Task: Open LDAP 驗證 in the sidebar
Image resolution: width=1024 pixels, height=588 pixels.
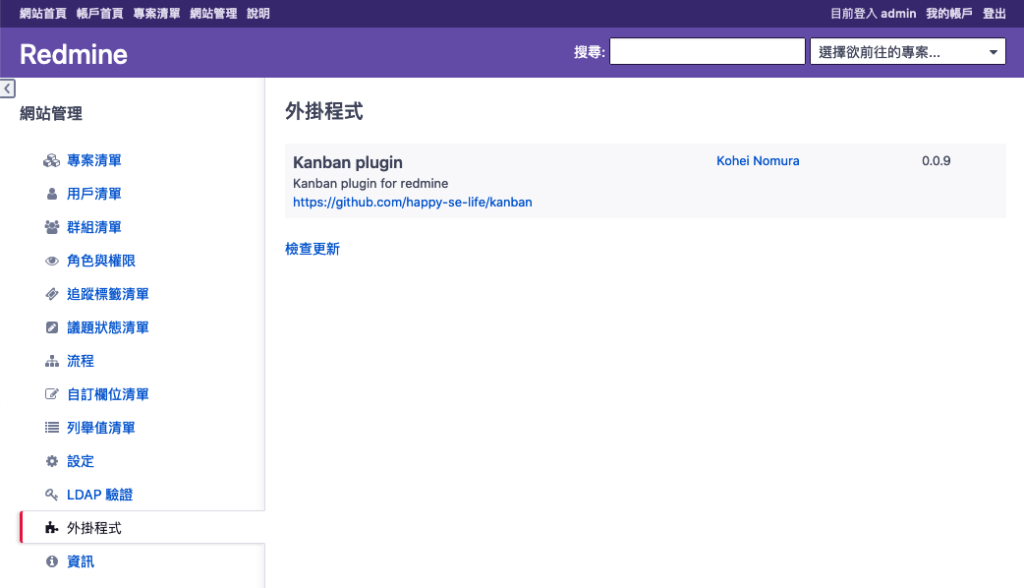Action: tap(99, 495)
